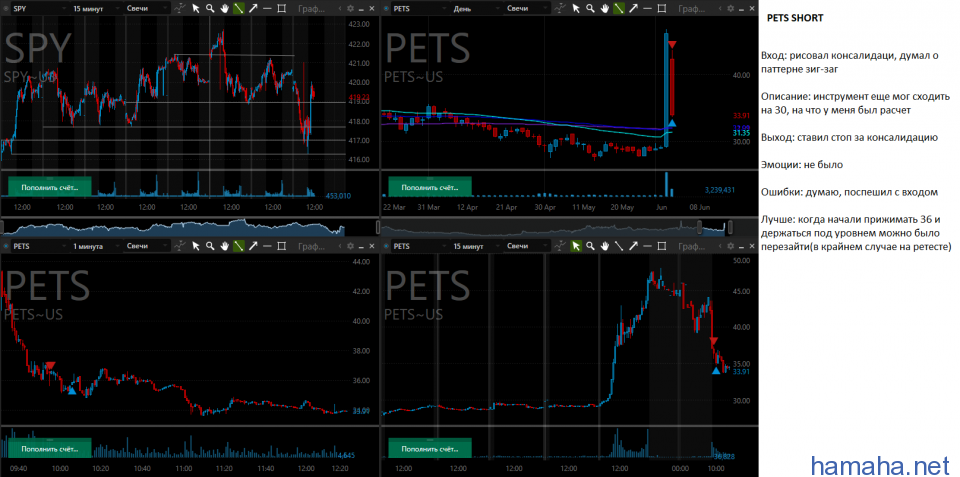Screen dimensions: 960x477
Task: Open settings gear of SPY chart
Action: pos(350,9)
